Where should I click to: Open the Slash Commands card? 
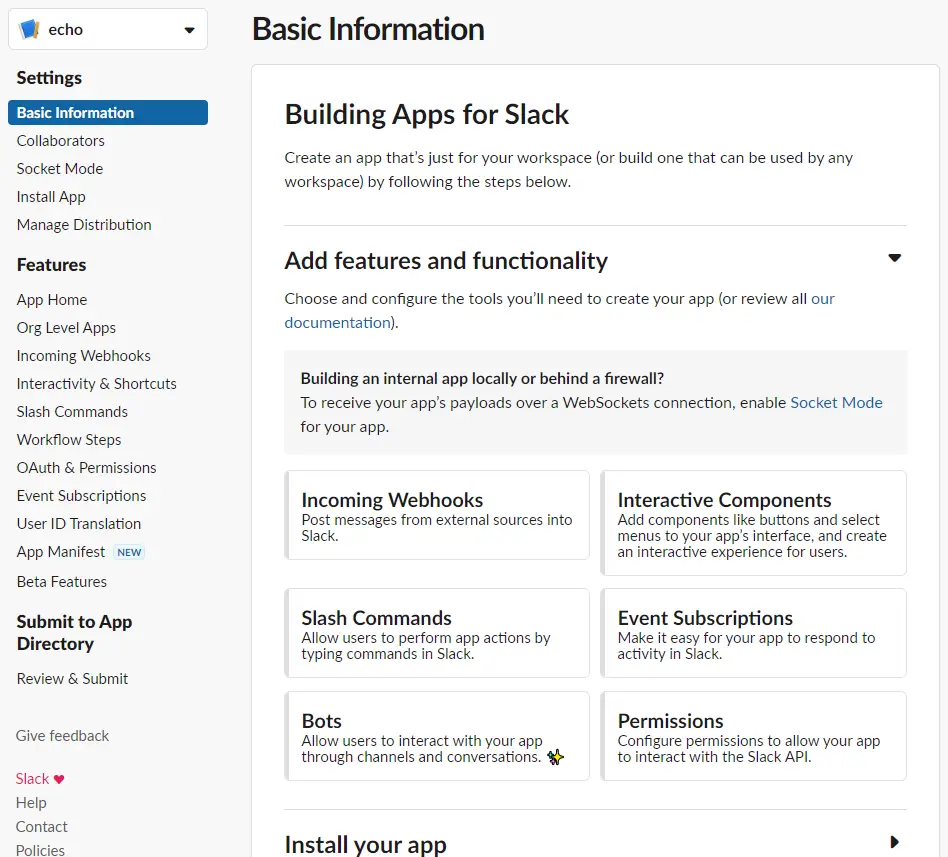coord(437,633)
